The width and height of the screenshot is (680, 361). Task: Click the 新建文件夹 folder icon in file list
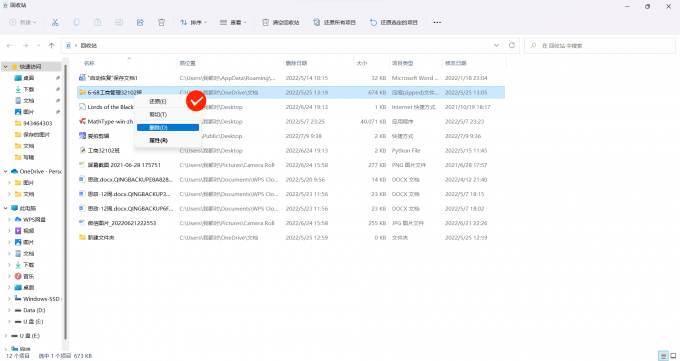click(82, 237)
